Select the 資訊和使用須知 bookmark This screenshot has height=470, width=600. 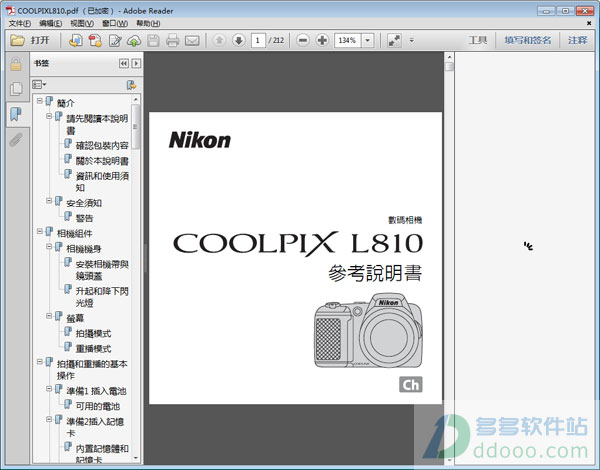pyautogui.click(x=102, y=182)
